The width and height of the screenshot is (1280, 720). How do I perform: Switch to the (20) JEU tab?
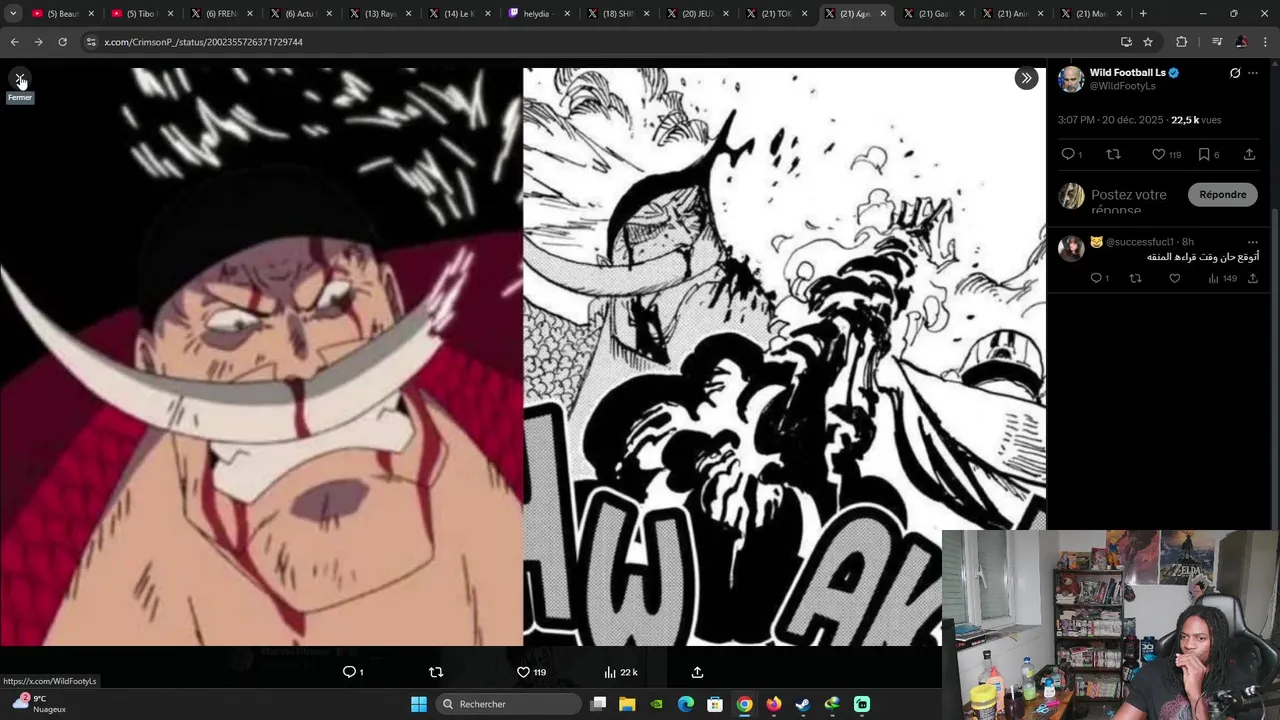pyautogui.click(x=699, y=14)
